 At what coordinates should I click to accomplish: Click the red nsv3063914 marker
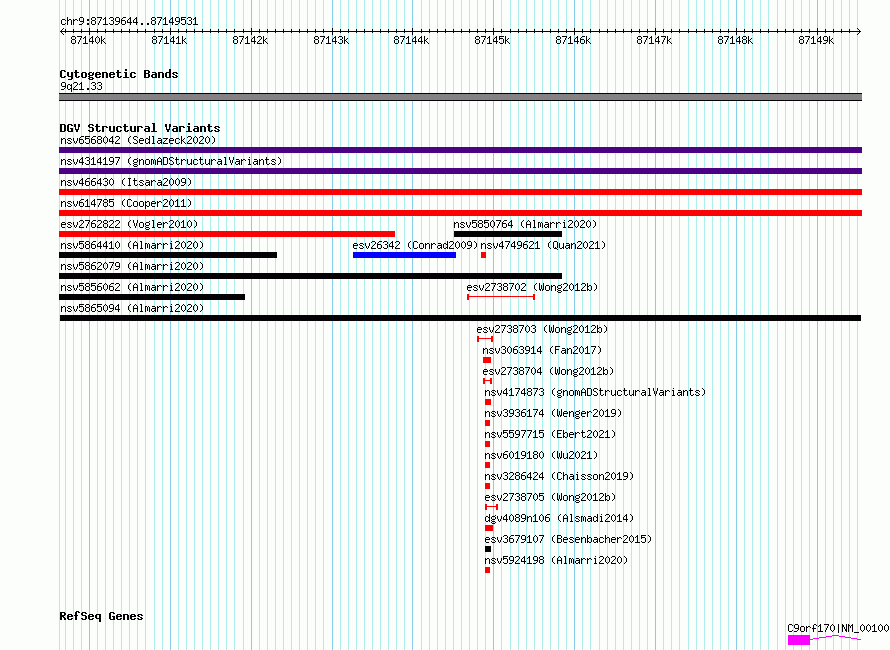(x=487, y=360)
